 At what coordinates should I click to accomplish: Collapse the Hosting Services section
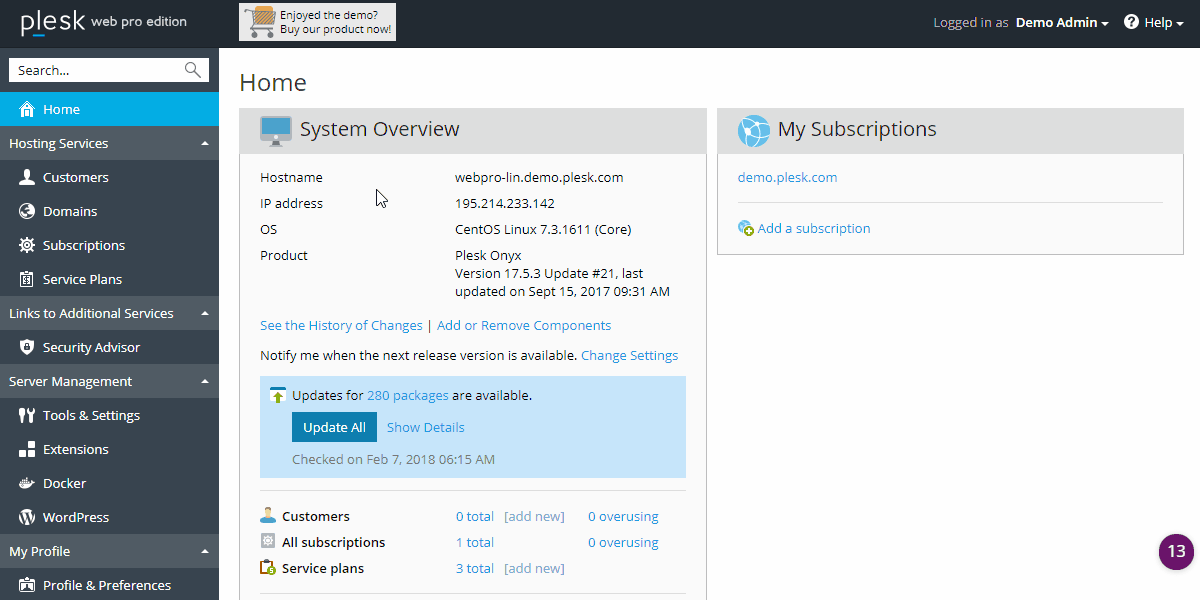point(109,143)
